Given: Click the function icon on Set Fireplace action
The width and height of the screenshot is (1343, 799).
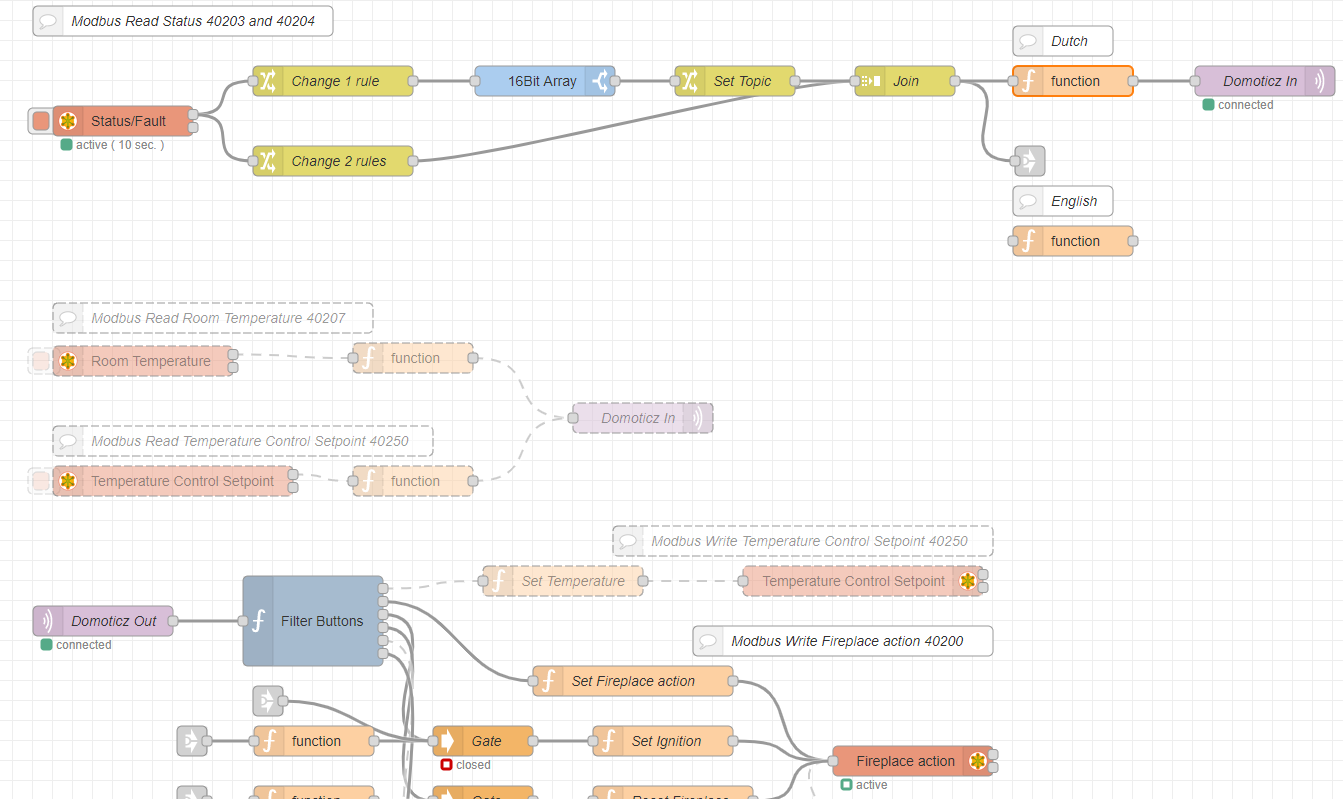Looking at the screenshot, I should tap(548, 681).
